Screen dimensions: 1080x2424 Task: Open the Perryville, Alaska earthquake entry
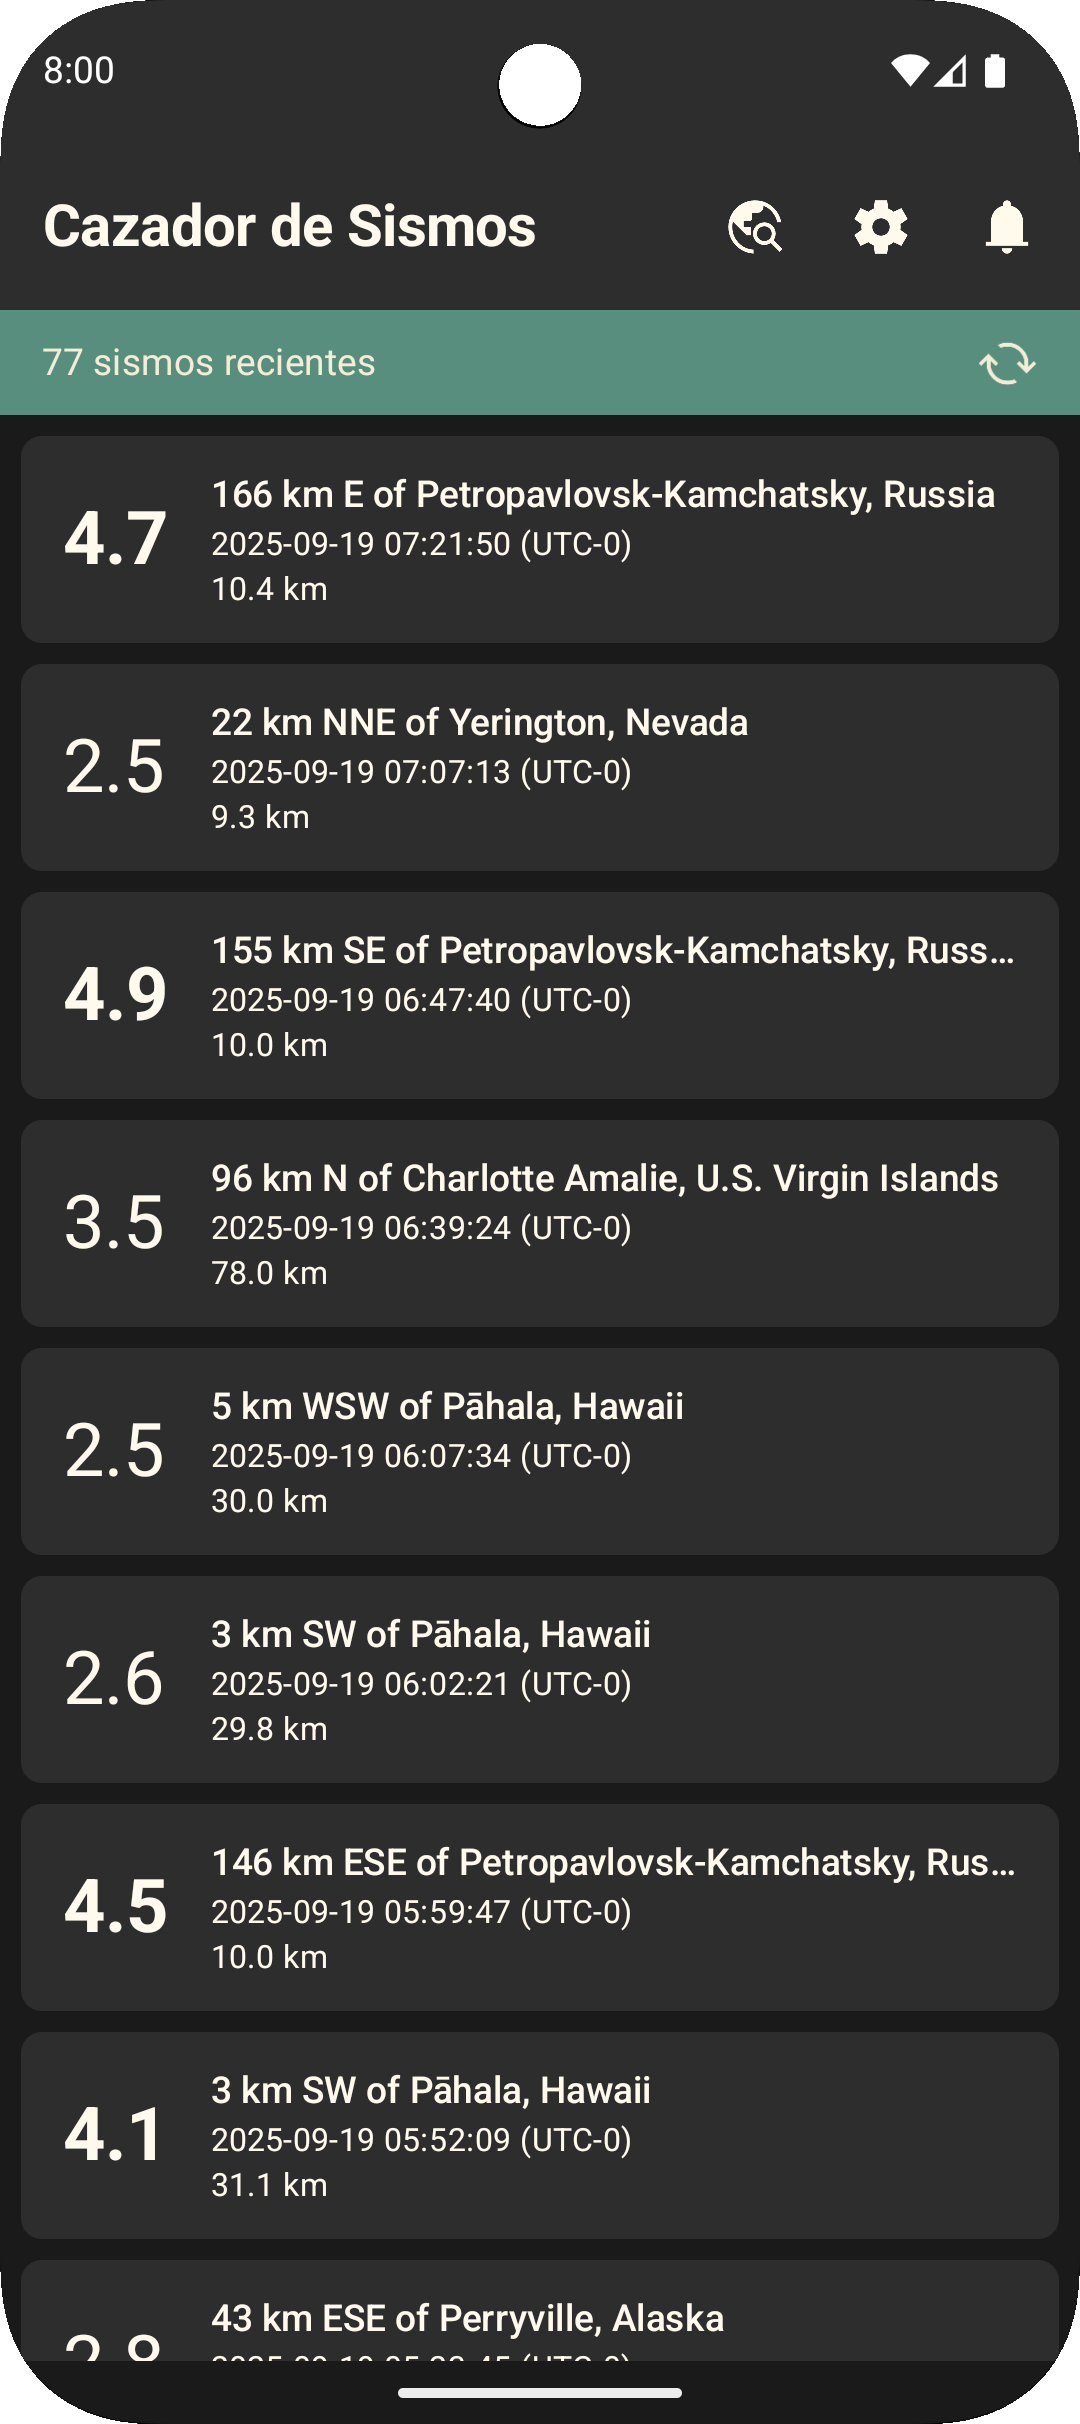[540, 2311]
